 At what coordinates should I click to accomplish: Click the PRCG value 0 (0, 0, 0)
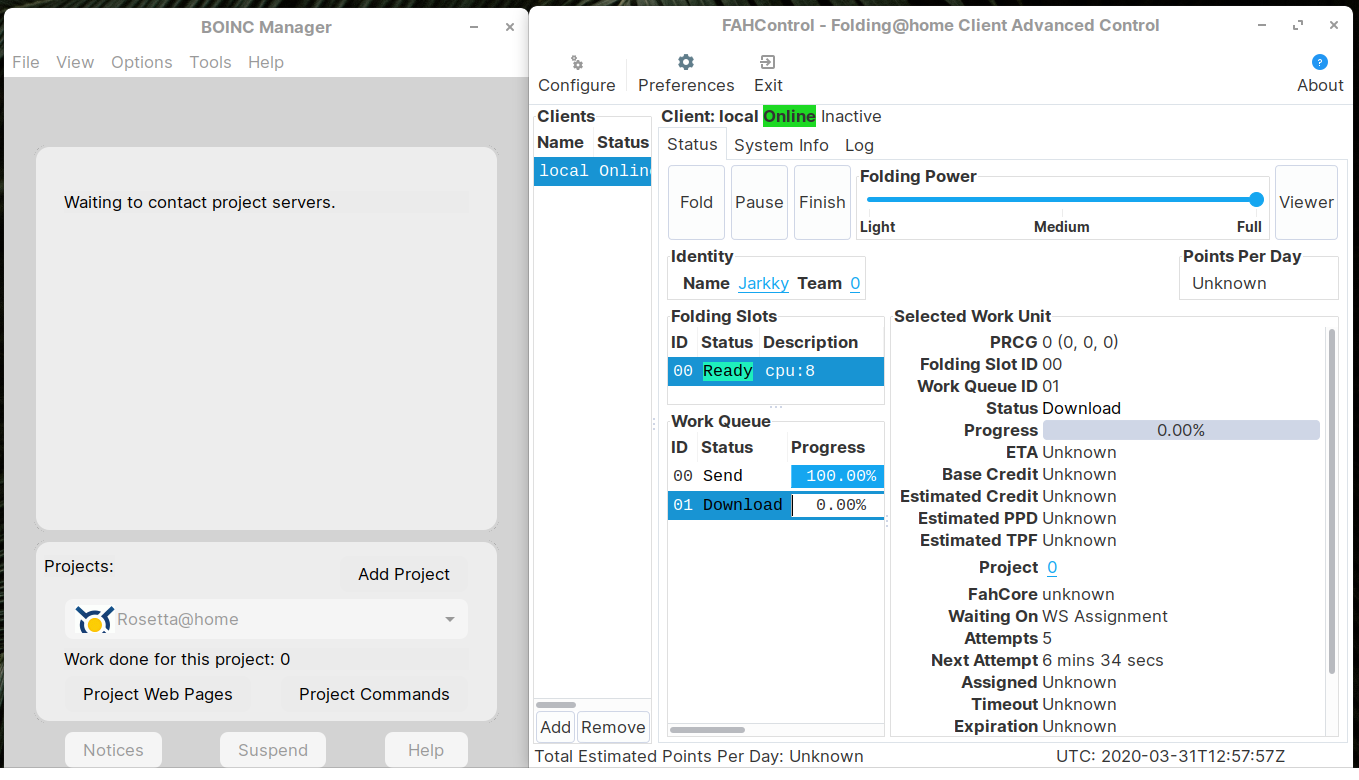[x=1080, y=342]
